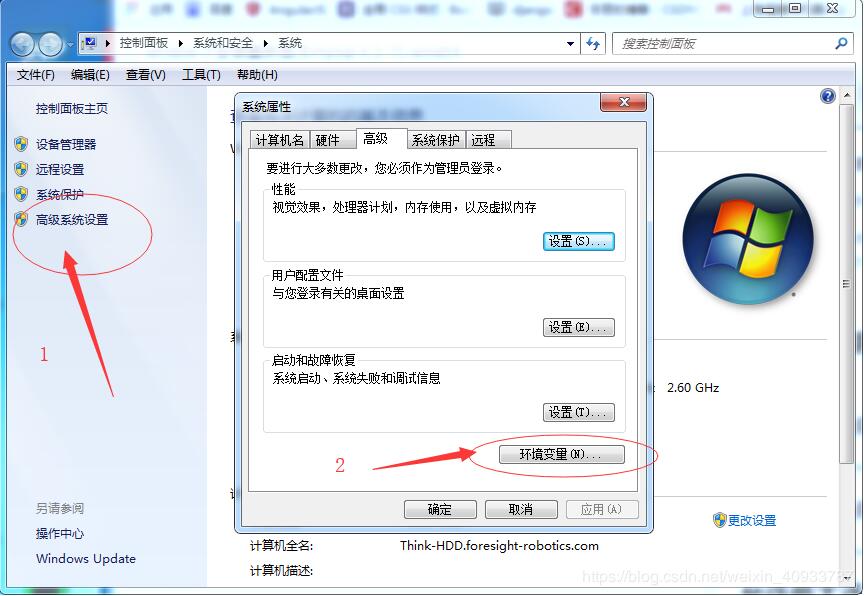The height and width of the screenshot is (596, 864).
Task: Open 控制面板主页 link
Action: (x=72, y=109)
